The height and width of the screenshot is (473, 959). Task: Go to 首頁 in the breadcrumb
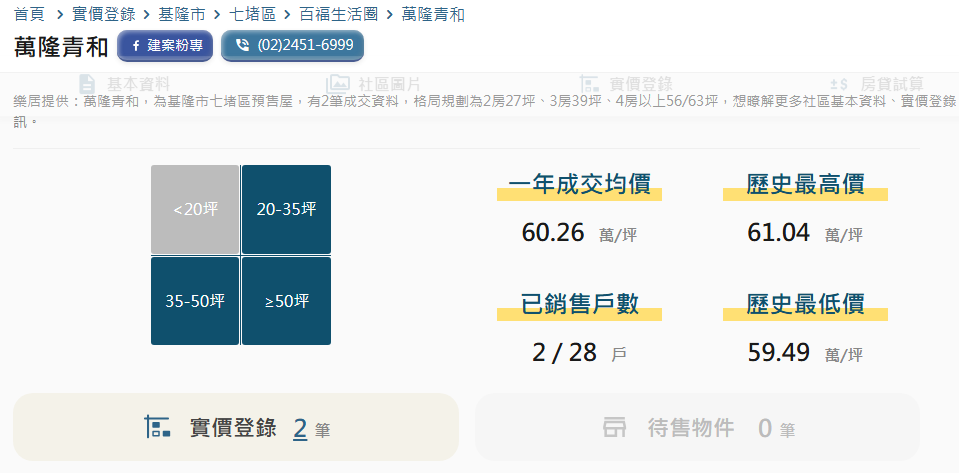29,15
